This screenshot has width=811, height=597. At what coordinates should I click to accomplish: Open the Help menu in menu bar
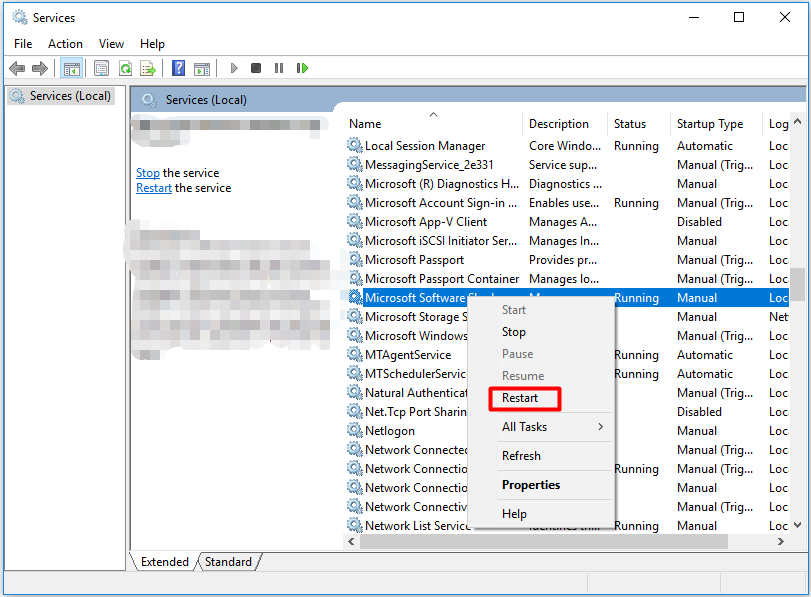pyautogui.click(x=152, y=44)
